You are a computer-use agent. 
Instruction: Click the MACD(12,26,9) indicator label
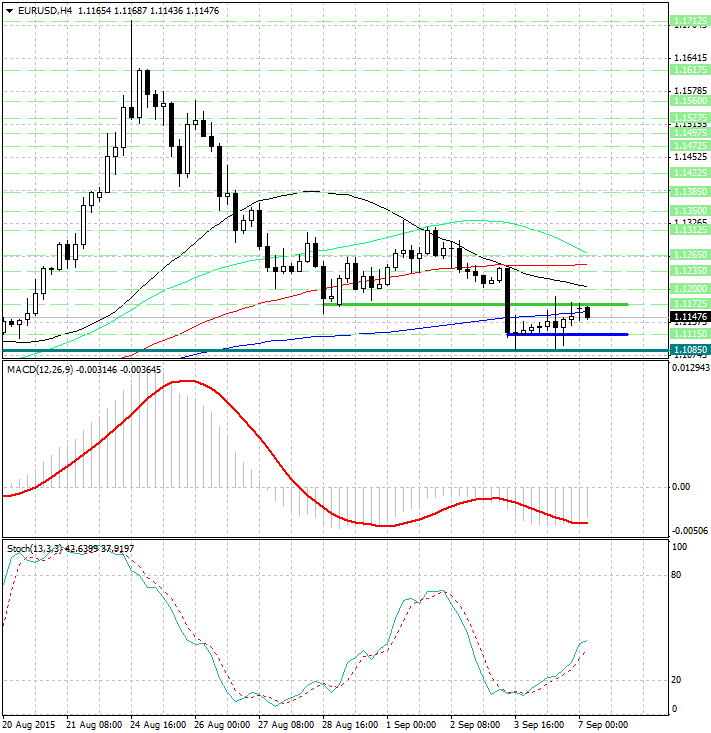pyautogui.click(x=41, y=370)
